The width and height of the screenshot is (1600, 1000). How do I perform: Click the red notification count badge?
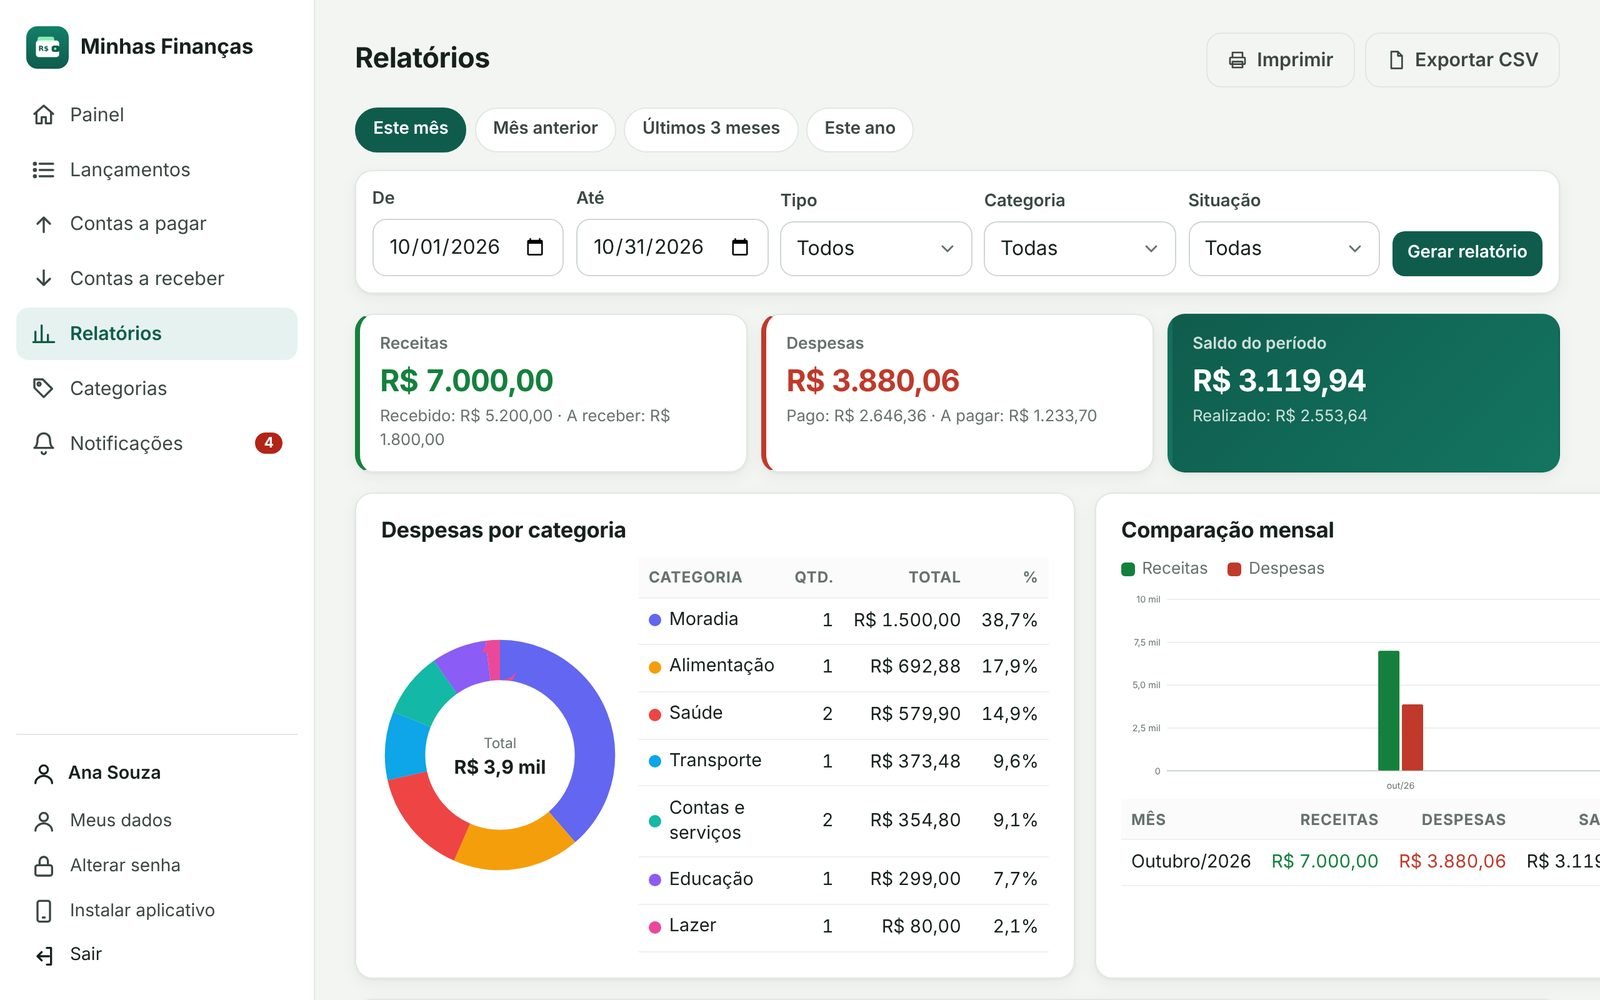click(x=268, y=443)
